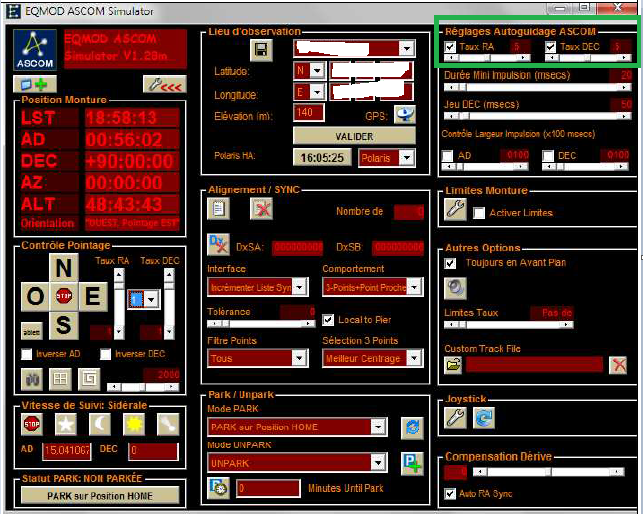This screenshot has width=643, height=514.
Task: Open the Comportement dropdown
Action: 415,287
